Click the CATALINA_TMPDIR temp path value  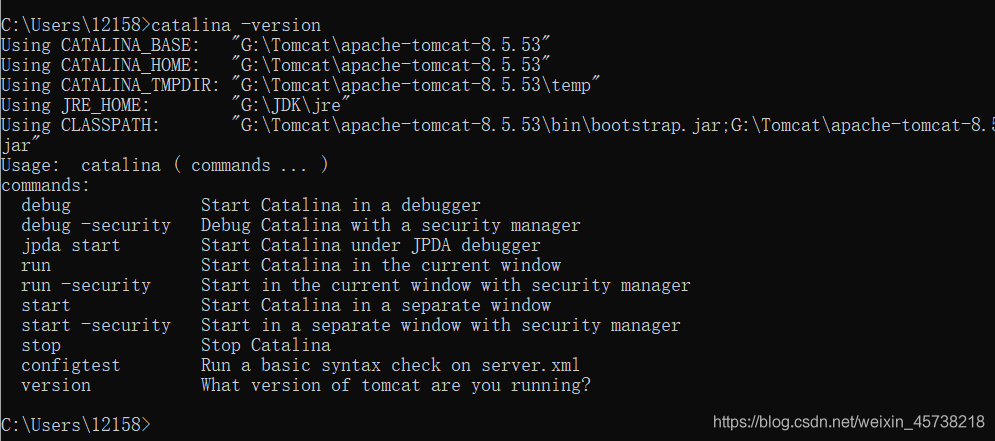tap(415, 84)
